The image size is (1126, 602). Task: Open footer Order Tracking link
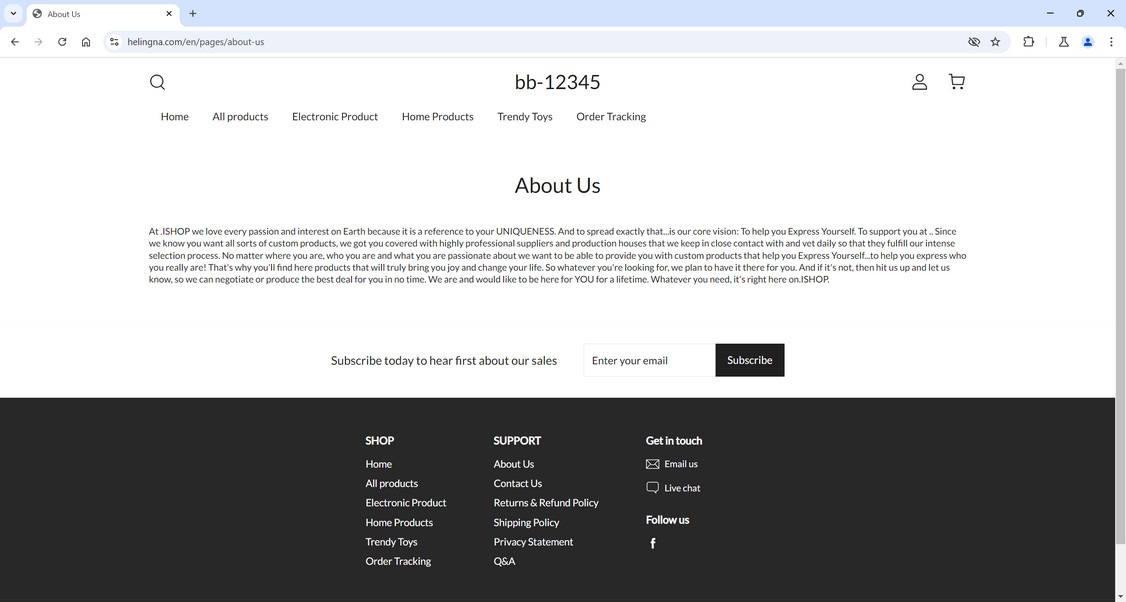398,561
